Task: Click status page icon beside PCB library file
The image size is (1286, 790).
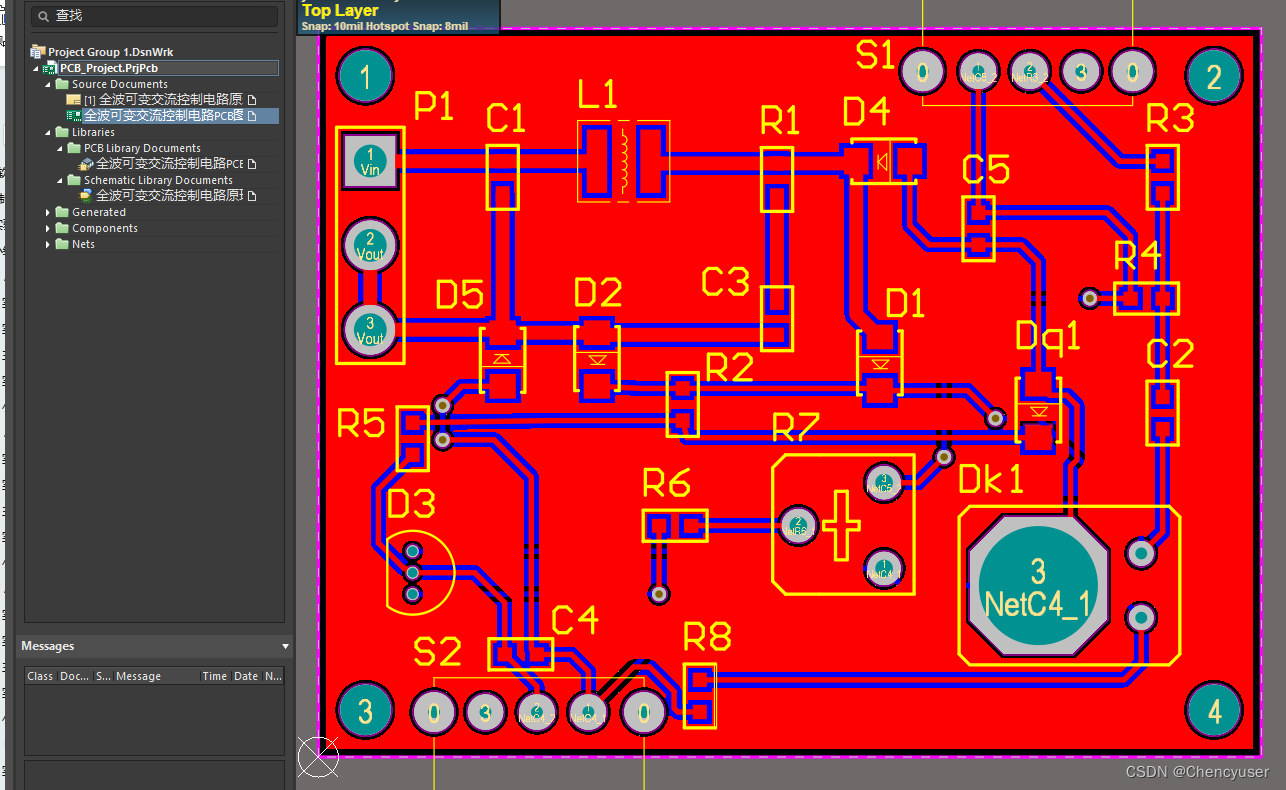Action: tap(253, 164)
